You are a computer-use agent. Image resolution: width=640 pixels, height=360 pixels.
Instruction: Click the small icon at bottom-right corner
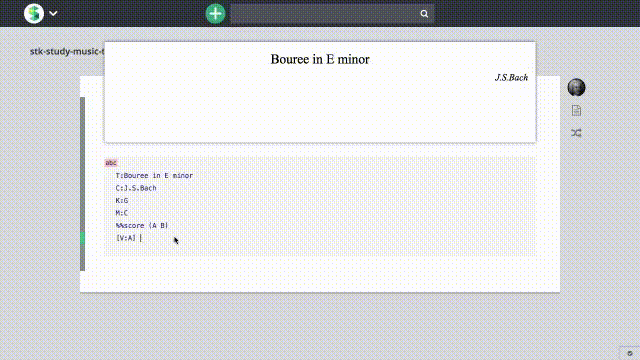coord(630,353)
